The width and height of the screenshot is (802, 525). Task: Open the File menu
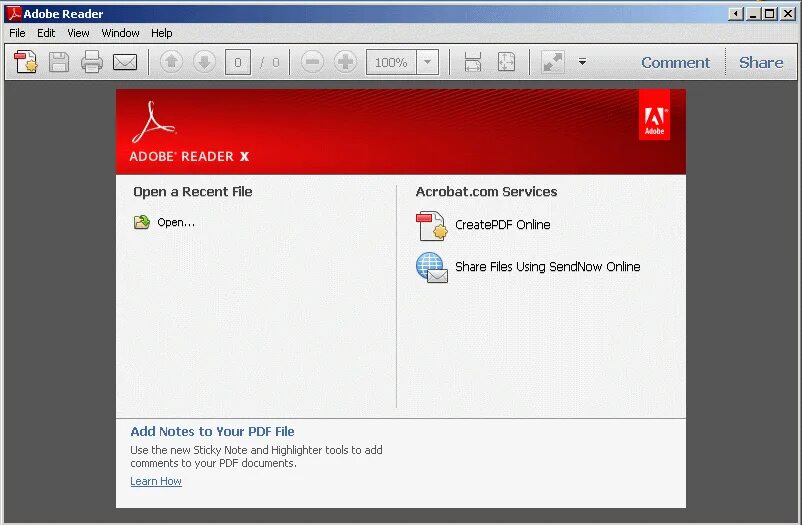coord(17,33)
